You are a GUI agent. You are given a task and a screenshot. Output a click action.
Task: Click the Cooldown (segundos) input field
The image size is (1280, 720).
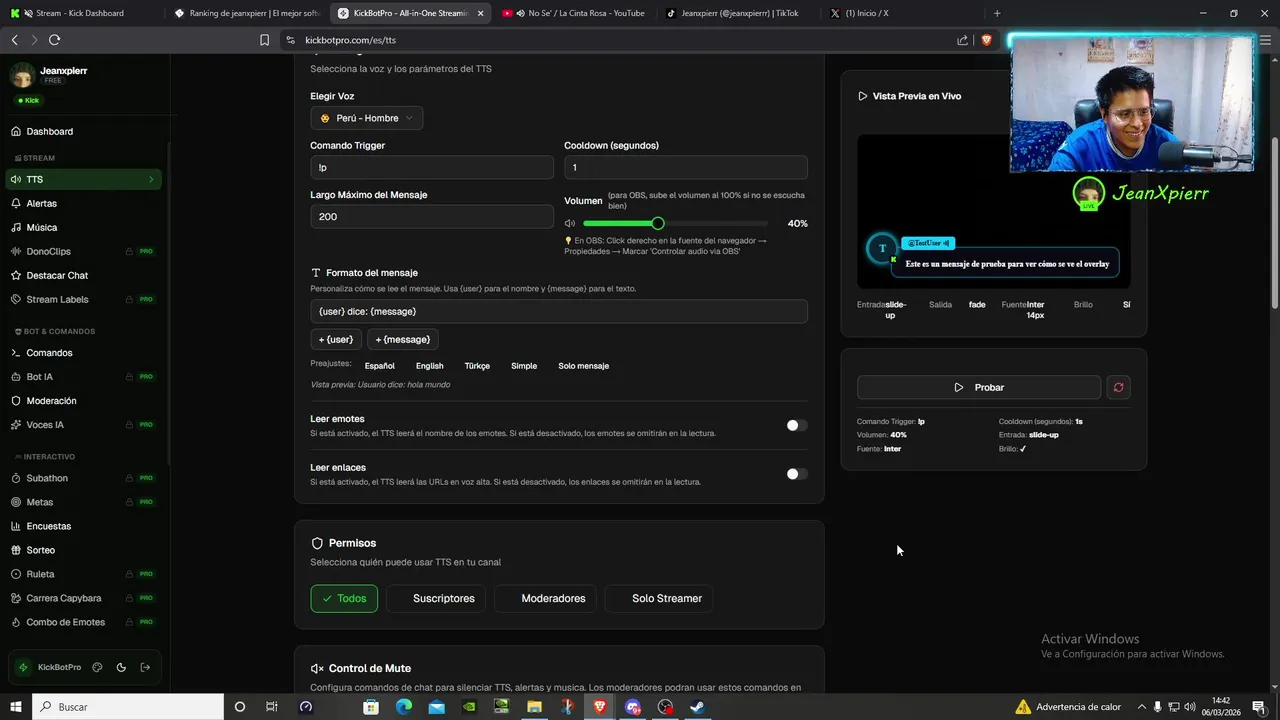tap(686, 167)
